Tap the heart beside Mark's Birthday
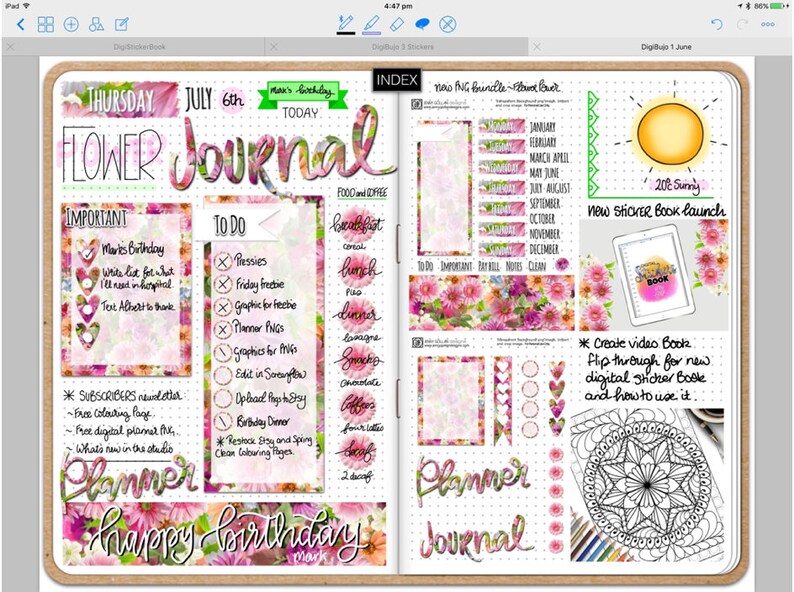Viewport: 794px width, 592px height. [87, 251]
